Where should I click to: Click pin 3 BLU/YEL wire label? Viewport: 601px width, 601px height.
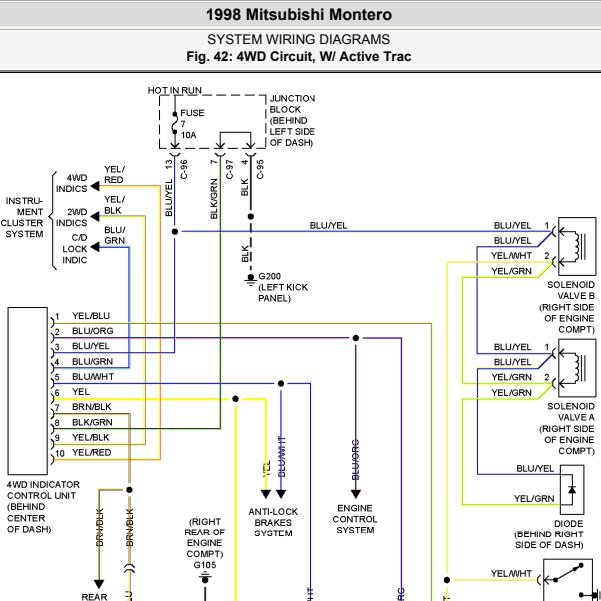coord(91,346)
